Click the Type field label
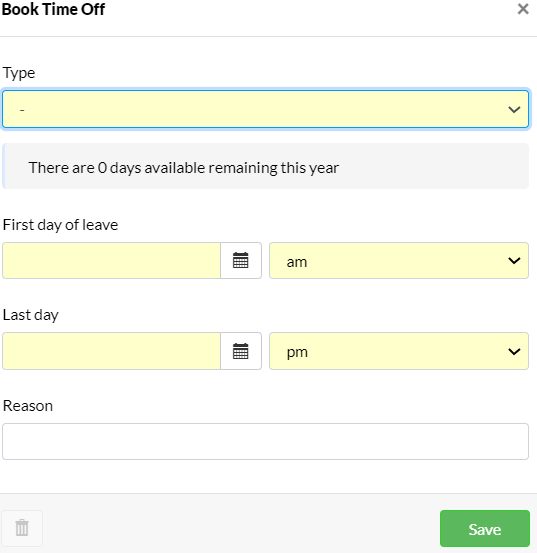This screenshot has width=537, height=553. (19, 73)
